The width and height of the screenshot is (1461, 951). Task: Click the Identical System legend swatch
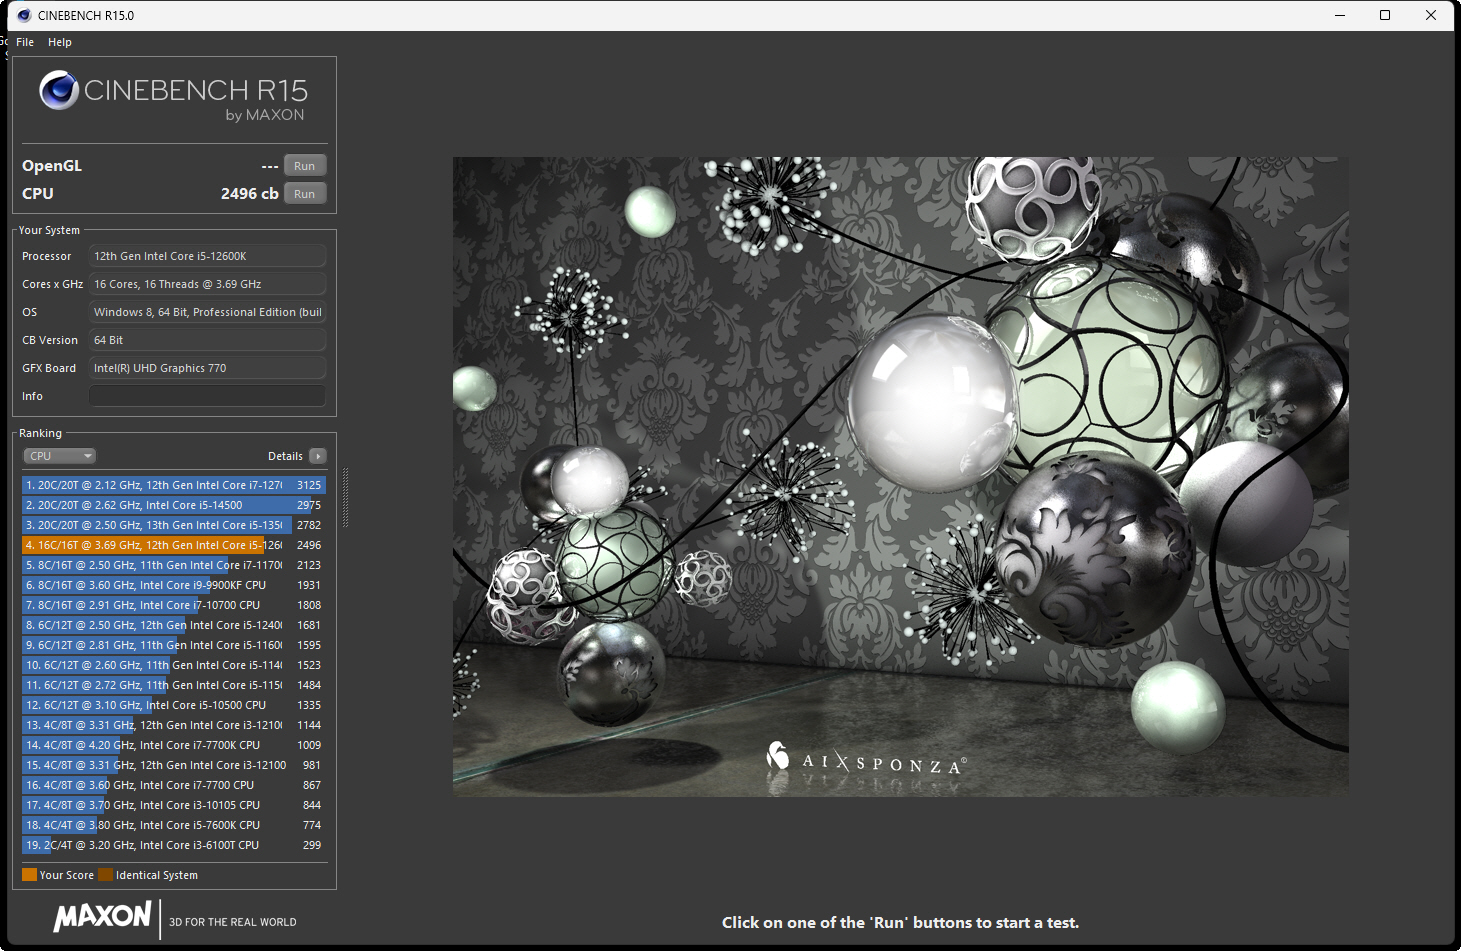105,875
